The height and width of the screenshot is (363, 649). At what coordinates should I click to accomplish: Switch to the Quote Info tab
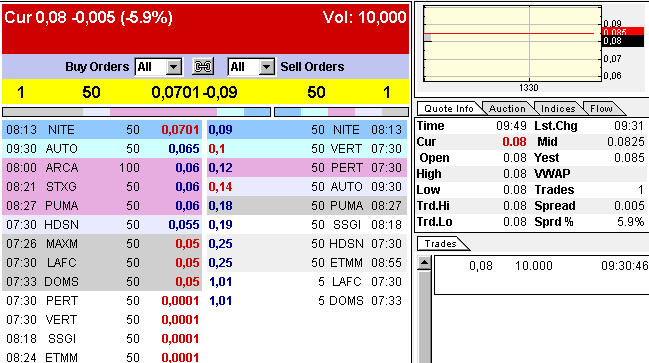tap(449, 108)
